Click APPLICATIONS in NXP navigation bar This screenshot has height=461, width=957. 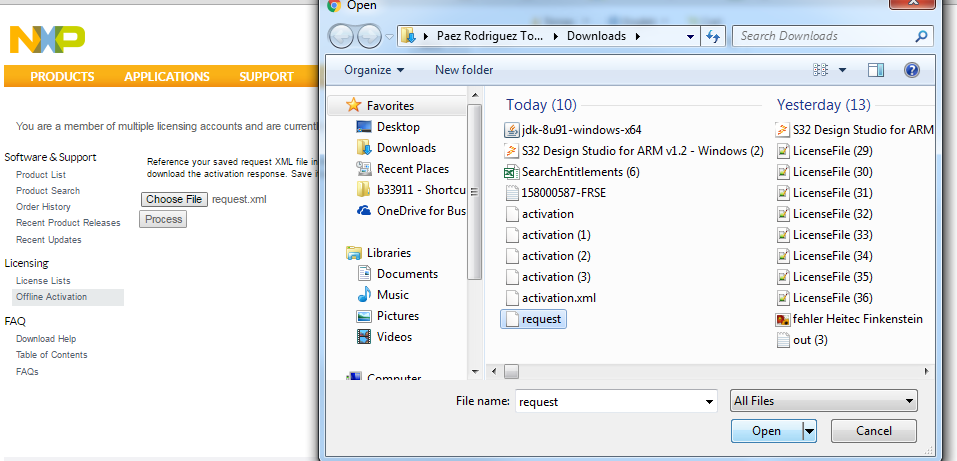pos(167,77)
